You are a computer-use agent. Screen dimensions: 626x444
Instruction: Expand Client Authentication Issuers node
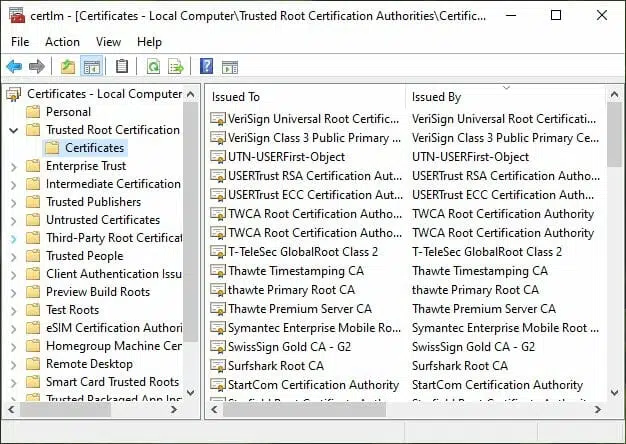coord(14,274)
